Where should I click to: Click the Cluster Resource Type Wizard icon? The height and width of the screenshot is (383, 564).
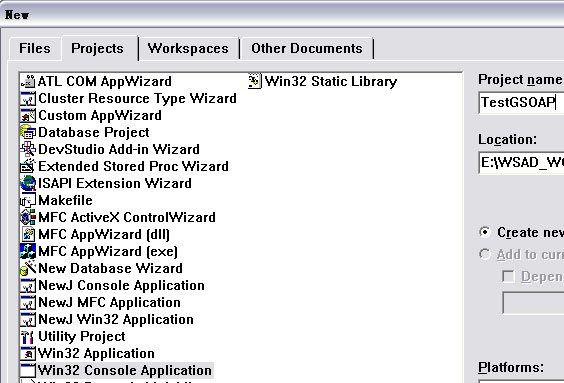click(28, 99)
